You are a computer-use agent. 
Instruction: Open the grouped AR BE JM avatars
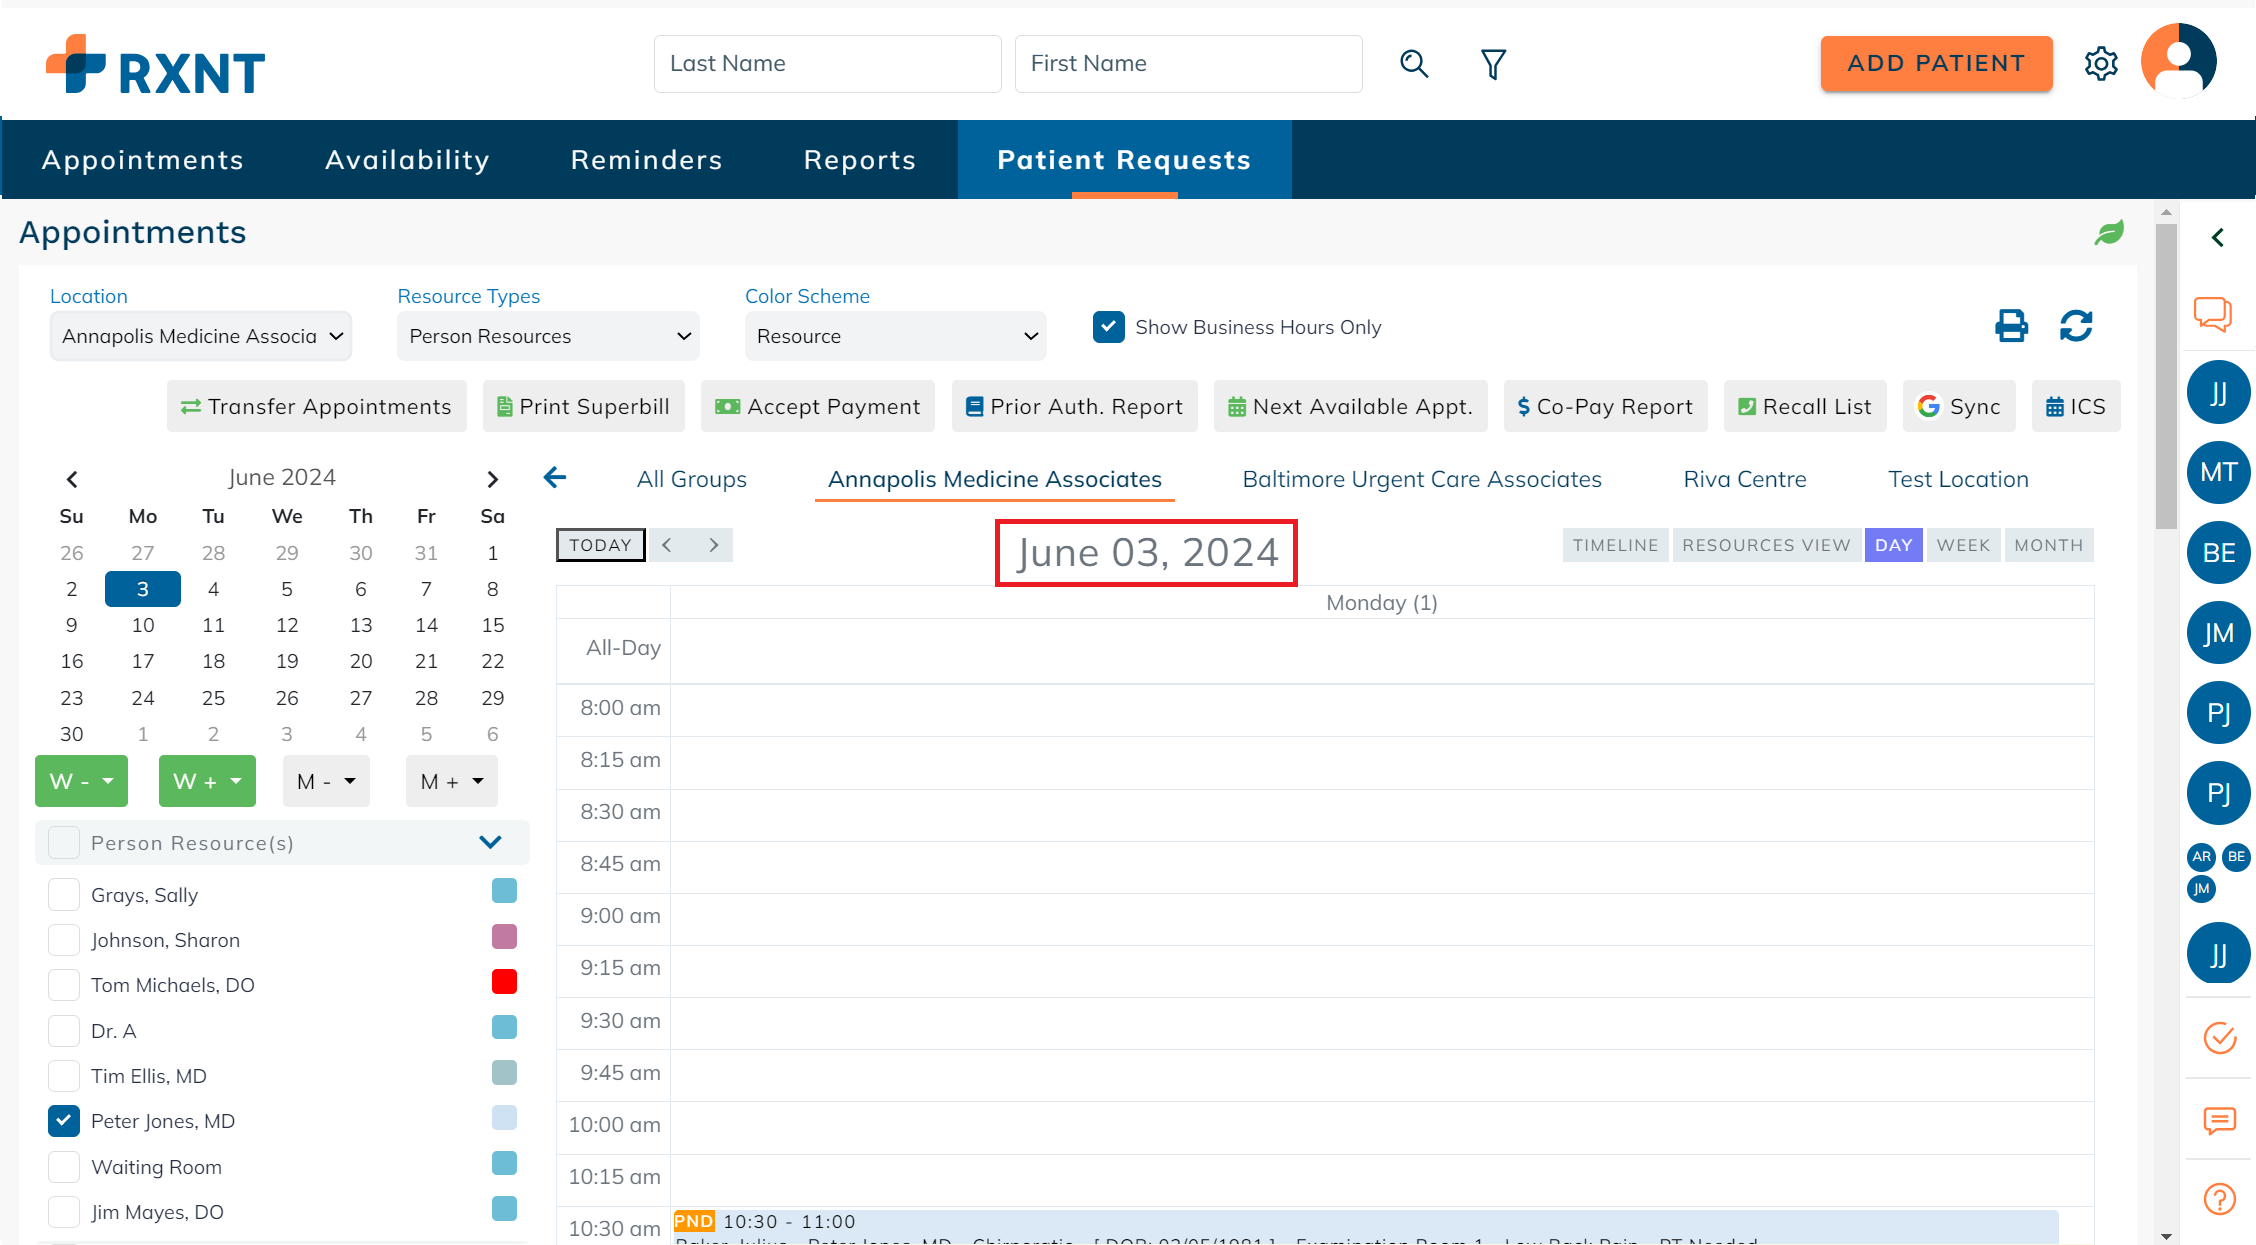(x=2219, y=872)
